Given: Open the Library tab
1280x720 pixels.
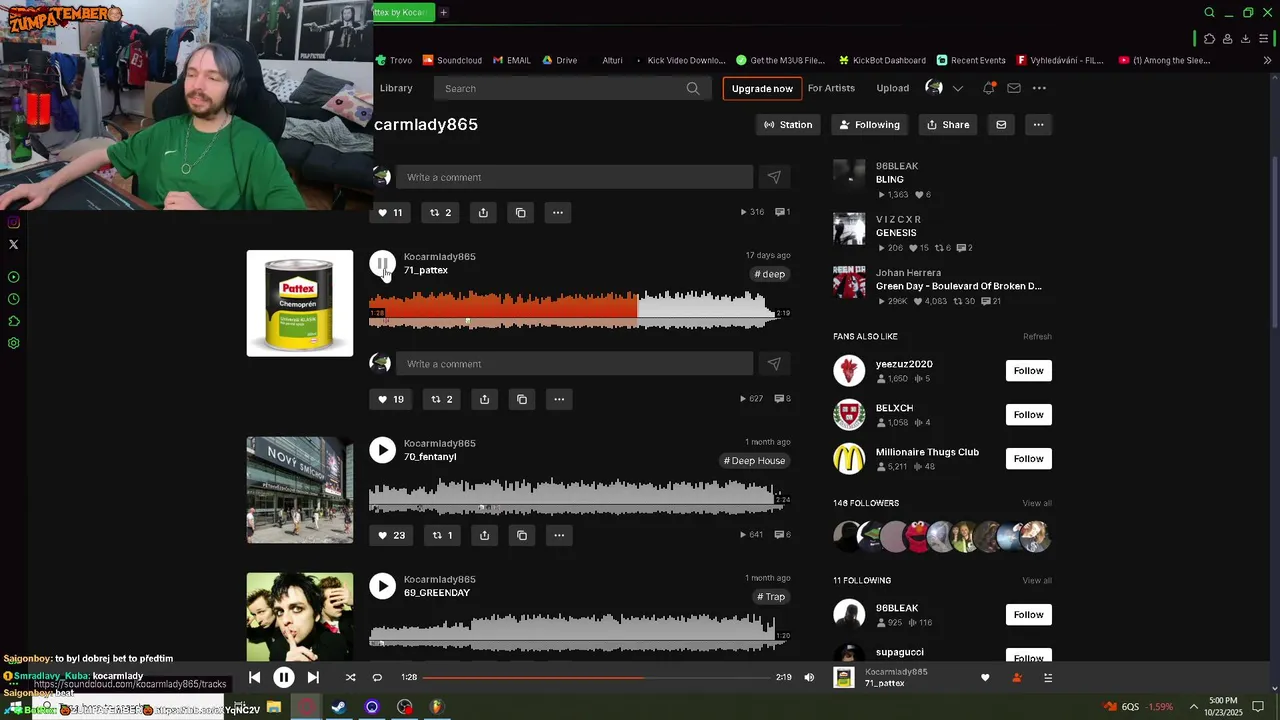Looking at the screenshot, I should coord(396,88).
